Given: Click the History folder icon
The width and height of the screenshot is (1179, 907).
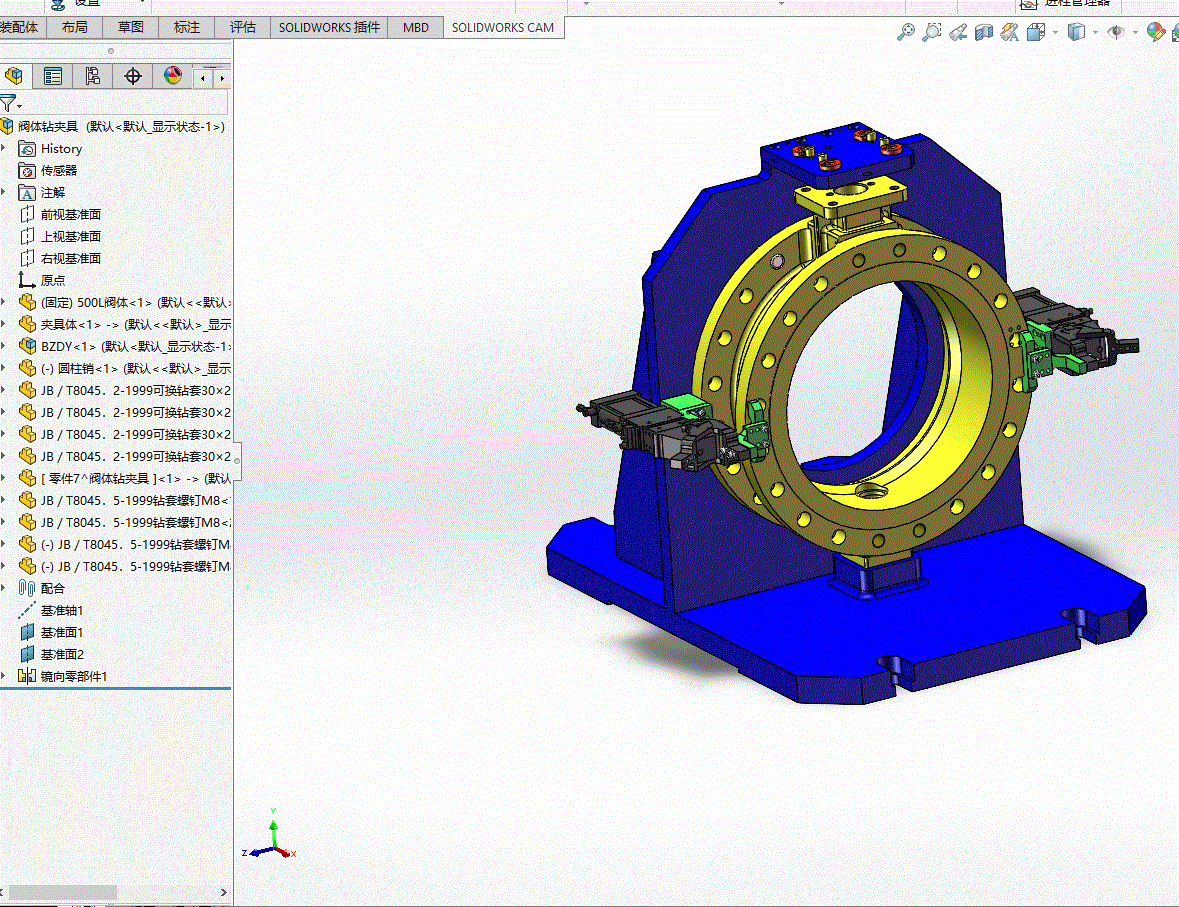Looking at the screenshot, I should (27, 149).
